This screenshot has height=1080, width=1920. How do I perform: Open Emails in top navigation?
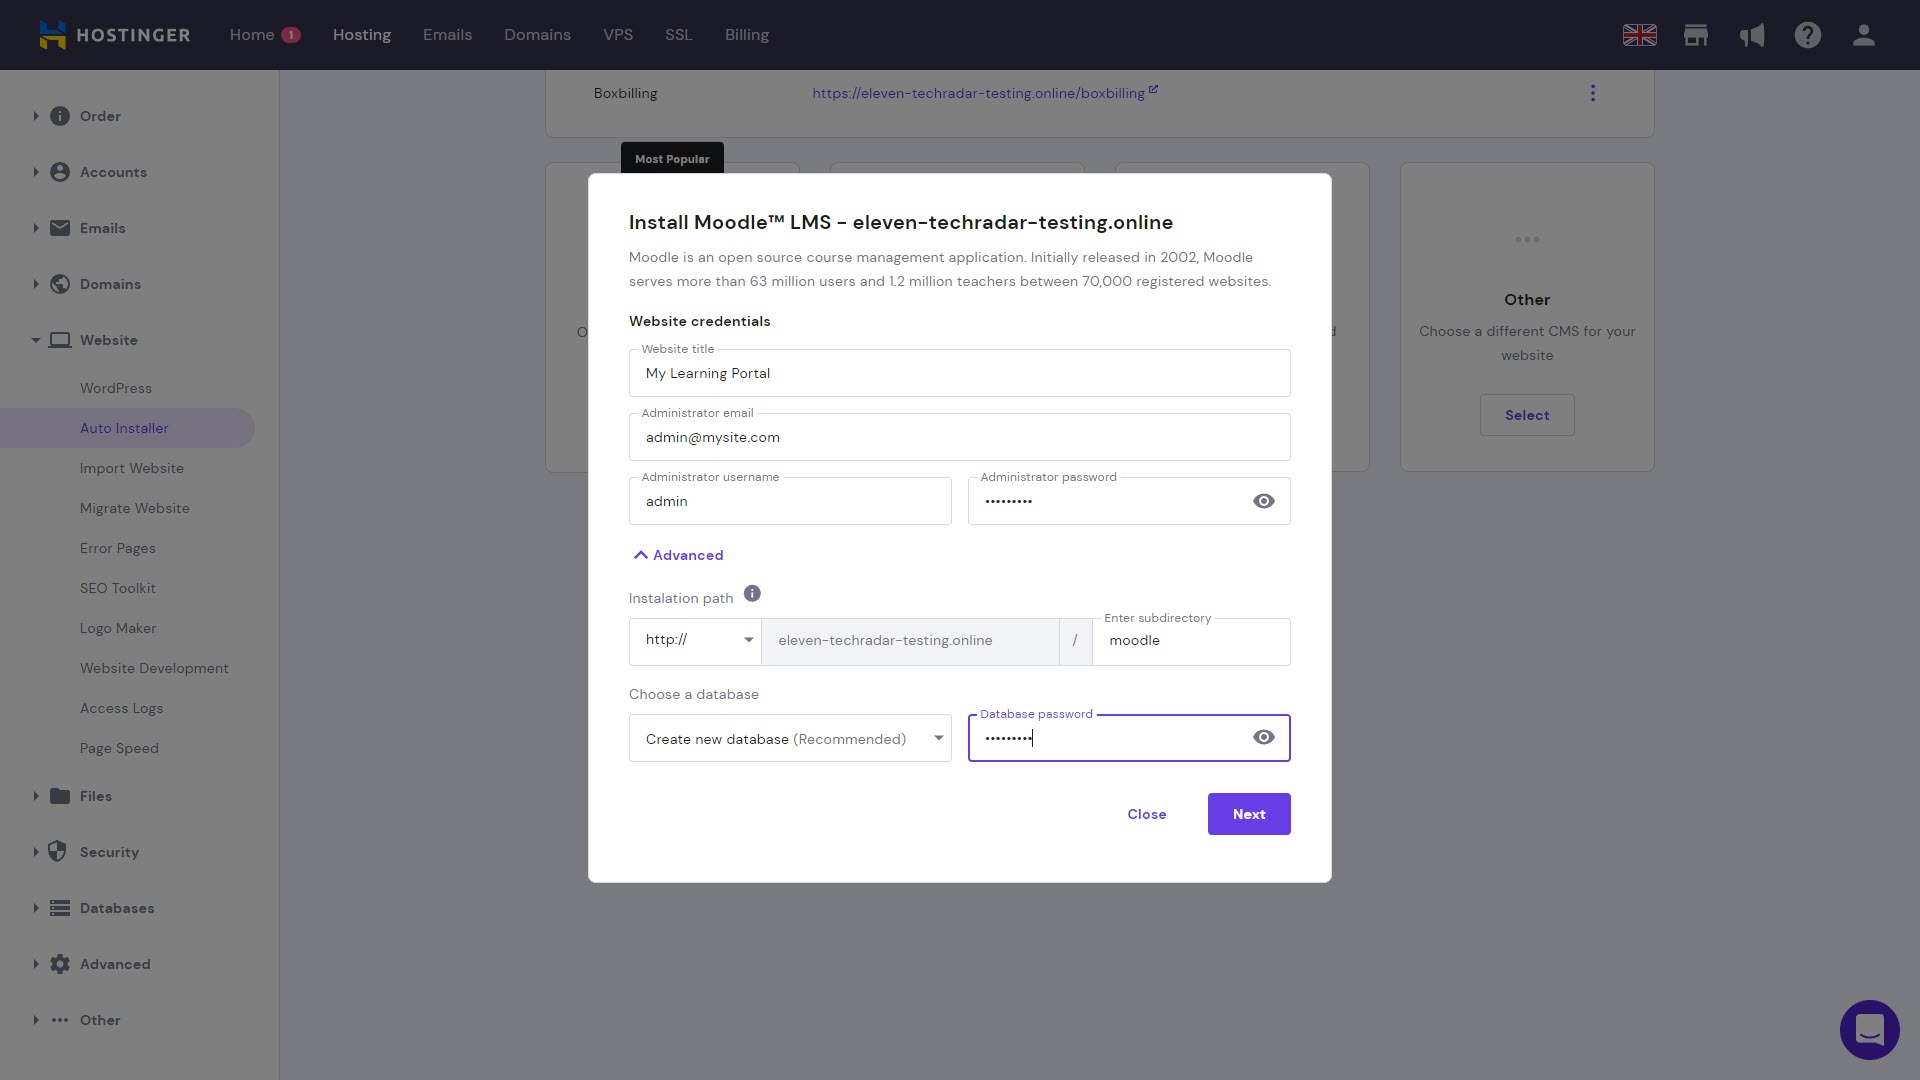447,35
